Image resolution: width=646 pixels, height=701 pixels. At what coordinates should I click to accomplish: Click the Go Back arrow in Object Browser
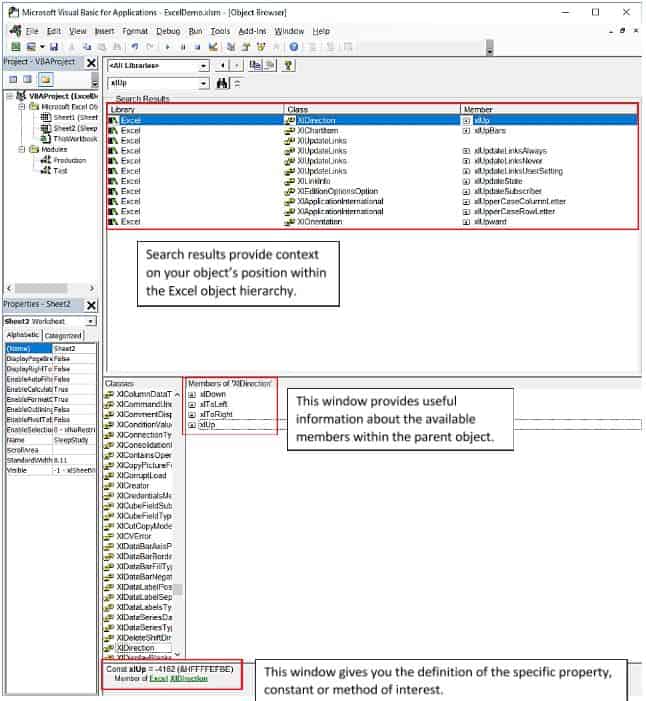pos(222,66)
